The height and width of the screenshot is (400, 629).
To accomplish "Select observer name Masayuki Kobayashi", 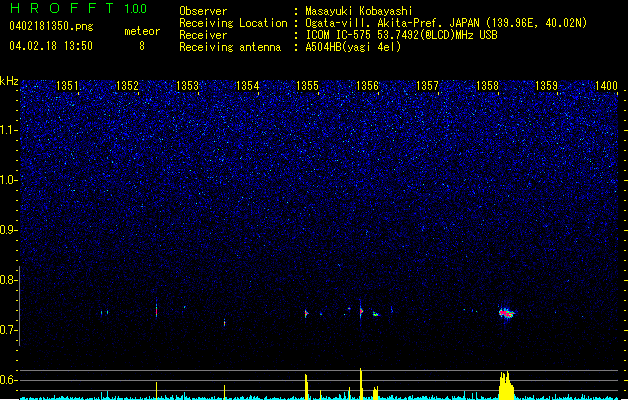I will point(359,11).
